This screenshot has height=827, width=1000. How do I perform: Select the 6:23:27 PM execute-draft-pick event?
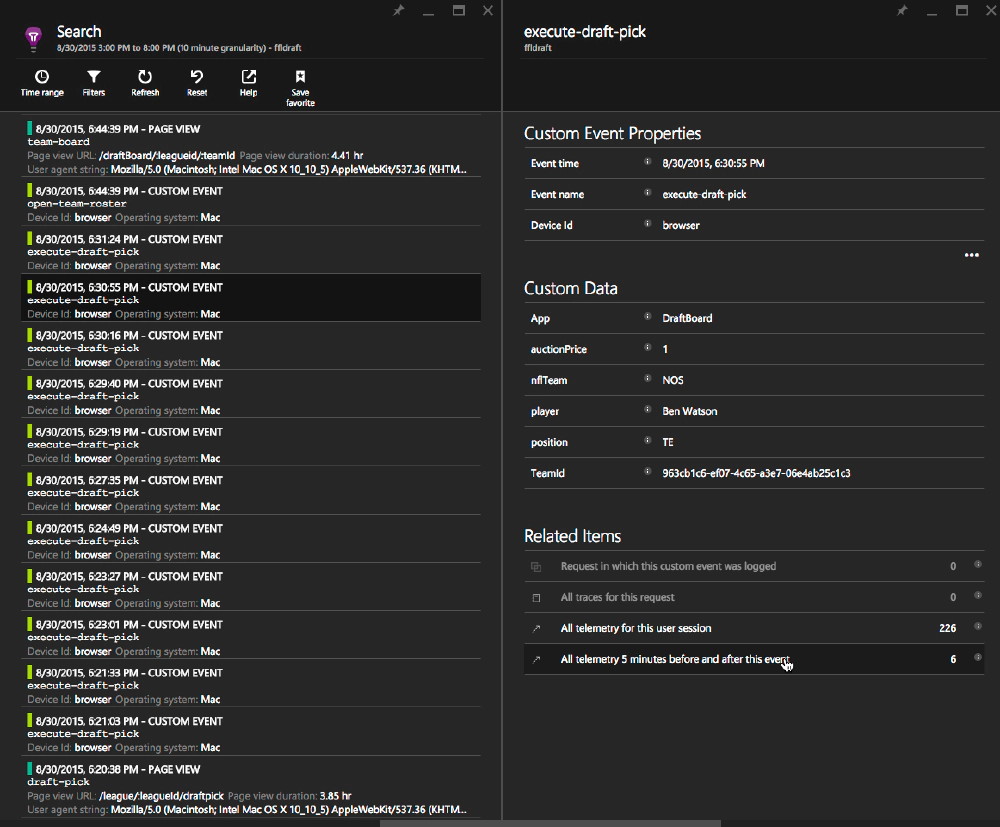point(251,589)
